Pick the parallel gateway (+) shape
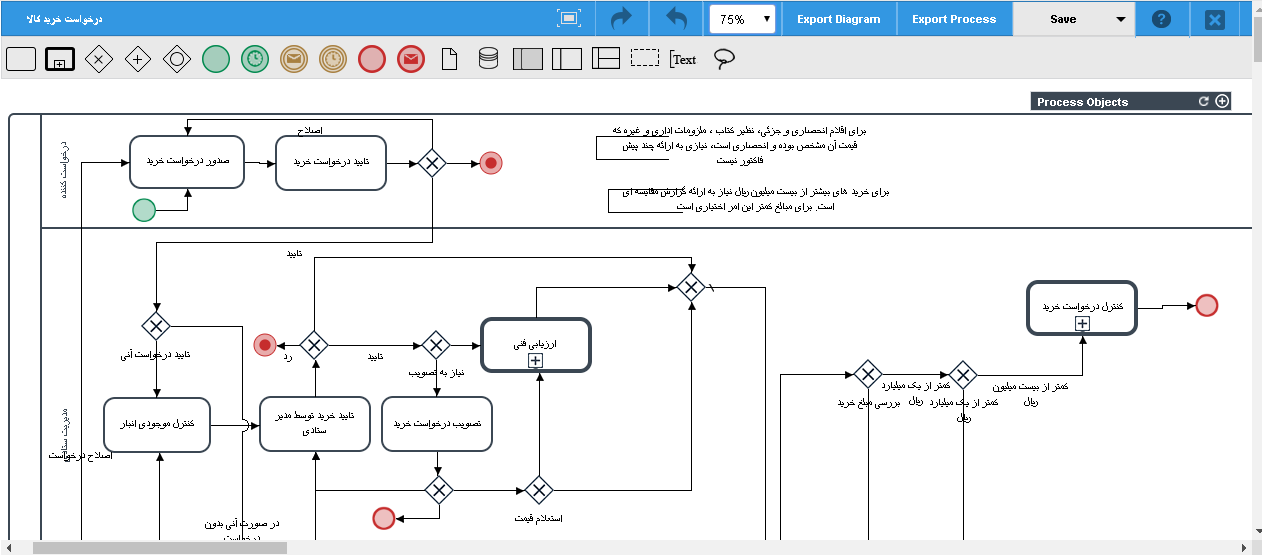Viewport: 1262px width, 560px height. (138, 59)
